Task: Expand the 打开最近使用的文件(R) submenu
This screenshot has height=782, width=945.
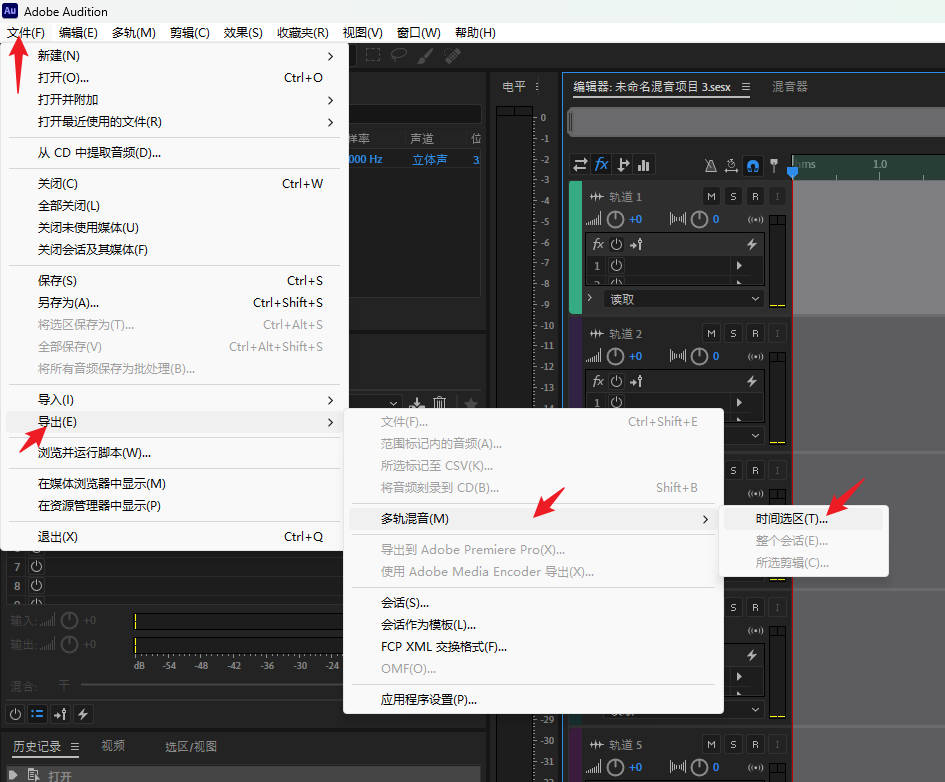Action: (175, 122)
